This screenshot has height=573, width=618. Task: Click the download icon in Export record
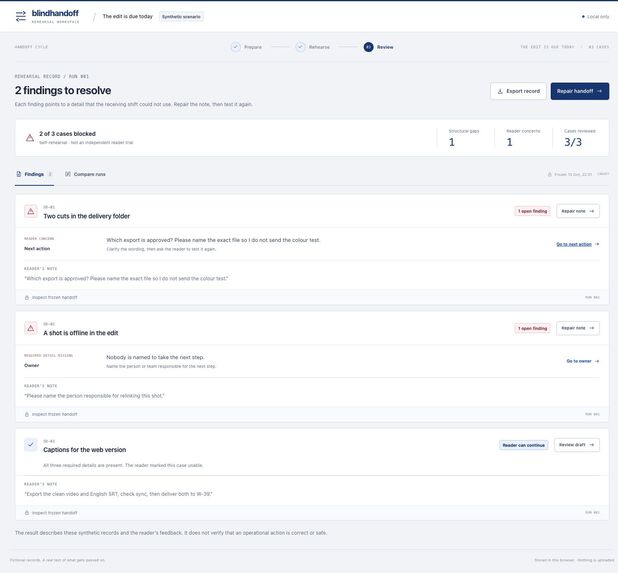500,91
